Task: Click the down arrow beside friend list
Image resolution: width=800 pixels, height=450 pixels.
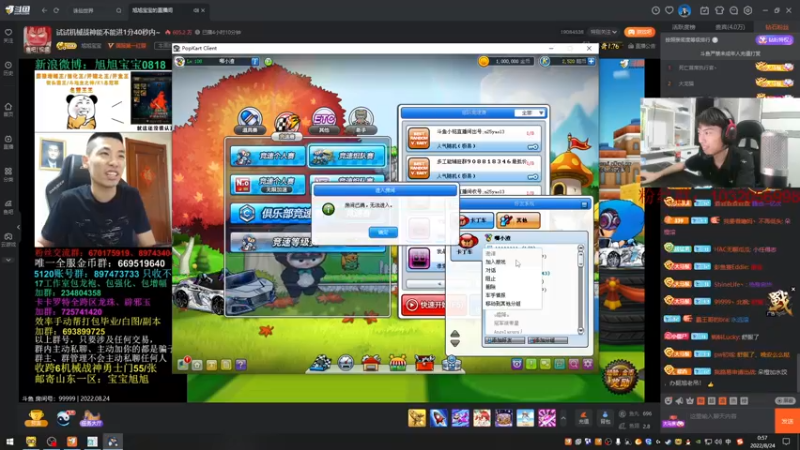Action: coord(455,343)
